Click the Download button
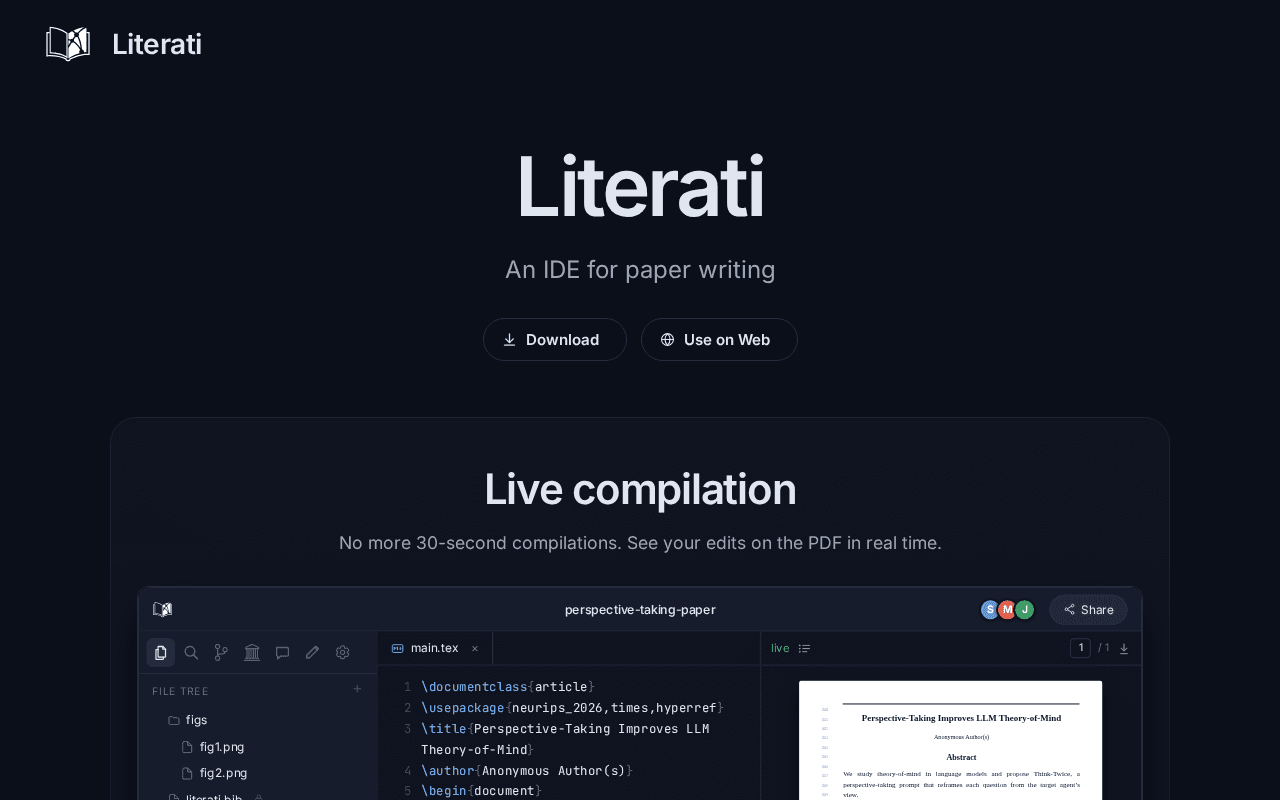 click(555, 339)
